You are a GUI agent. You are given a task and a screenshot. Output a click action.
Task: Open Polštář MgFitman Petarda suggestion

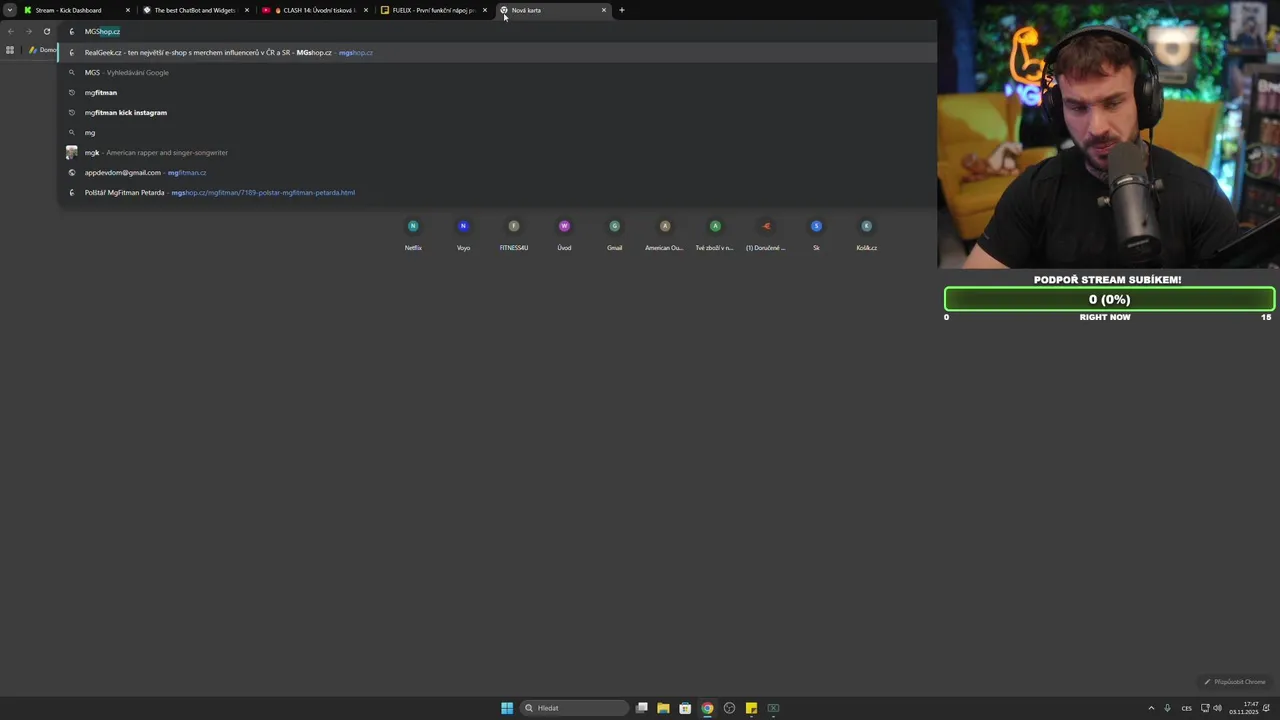click(497, 192)
